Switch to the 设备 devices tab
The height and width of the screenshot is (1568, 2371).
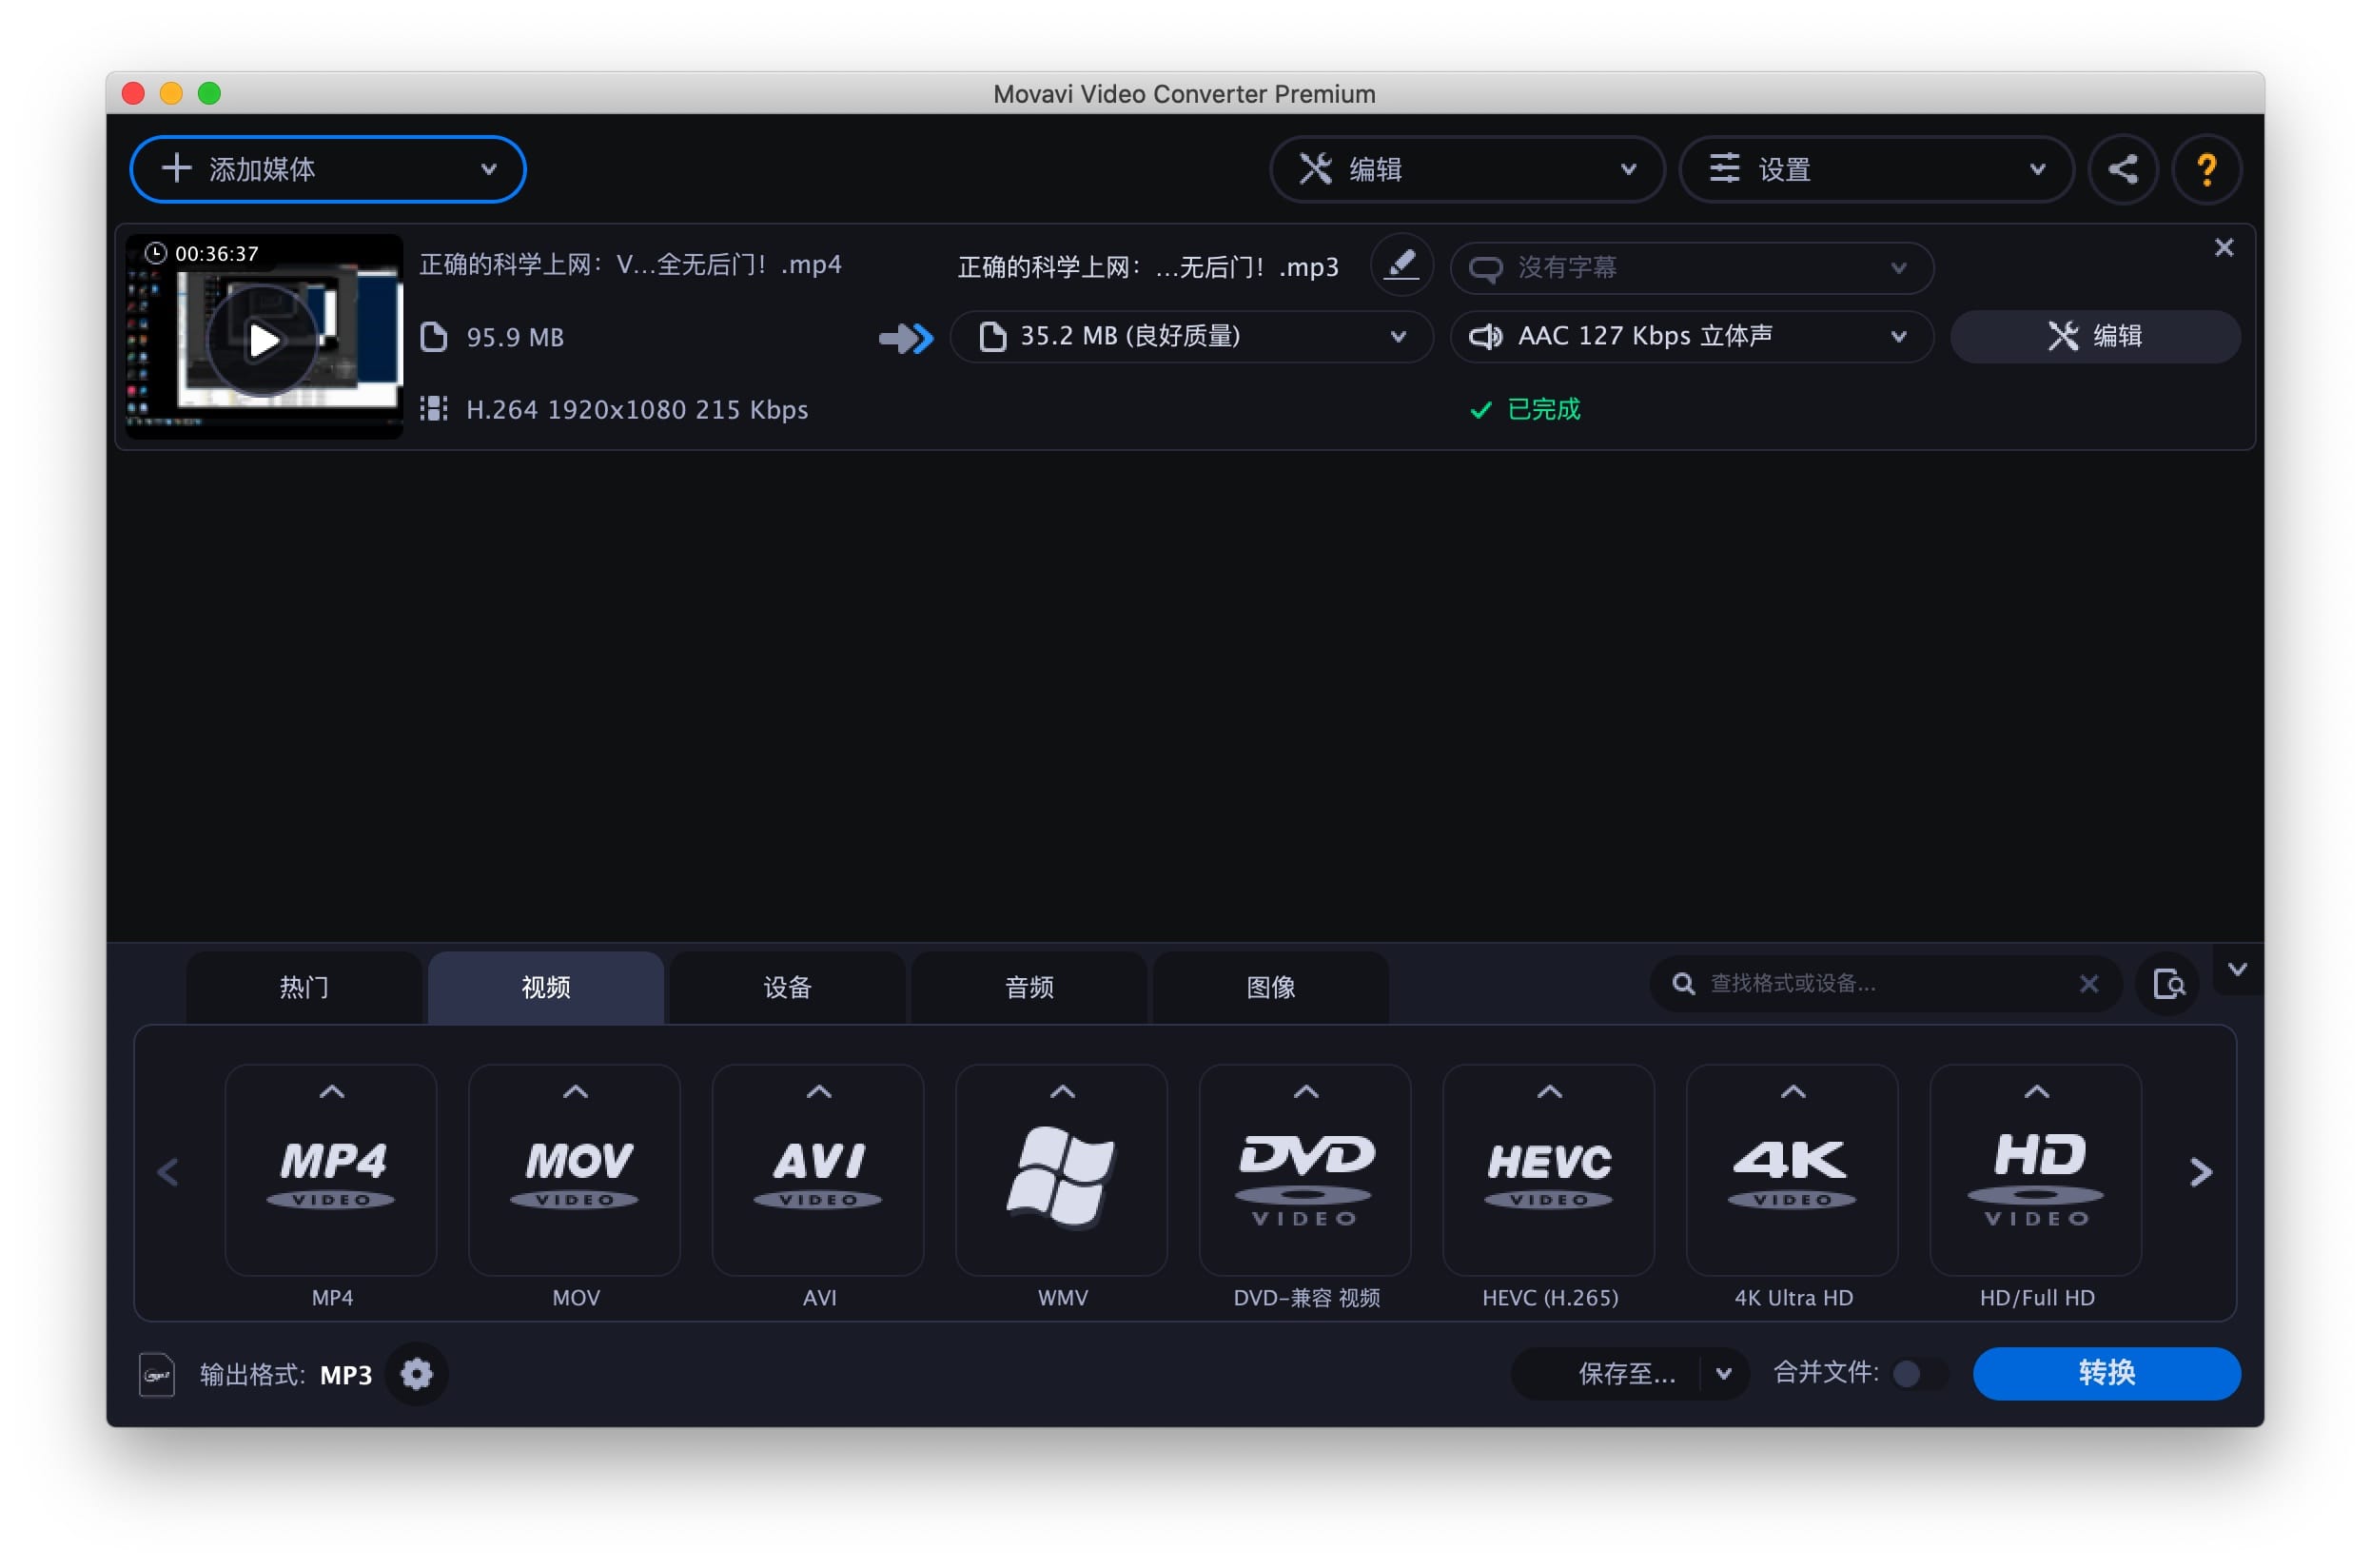(x=787, y=988)
